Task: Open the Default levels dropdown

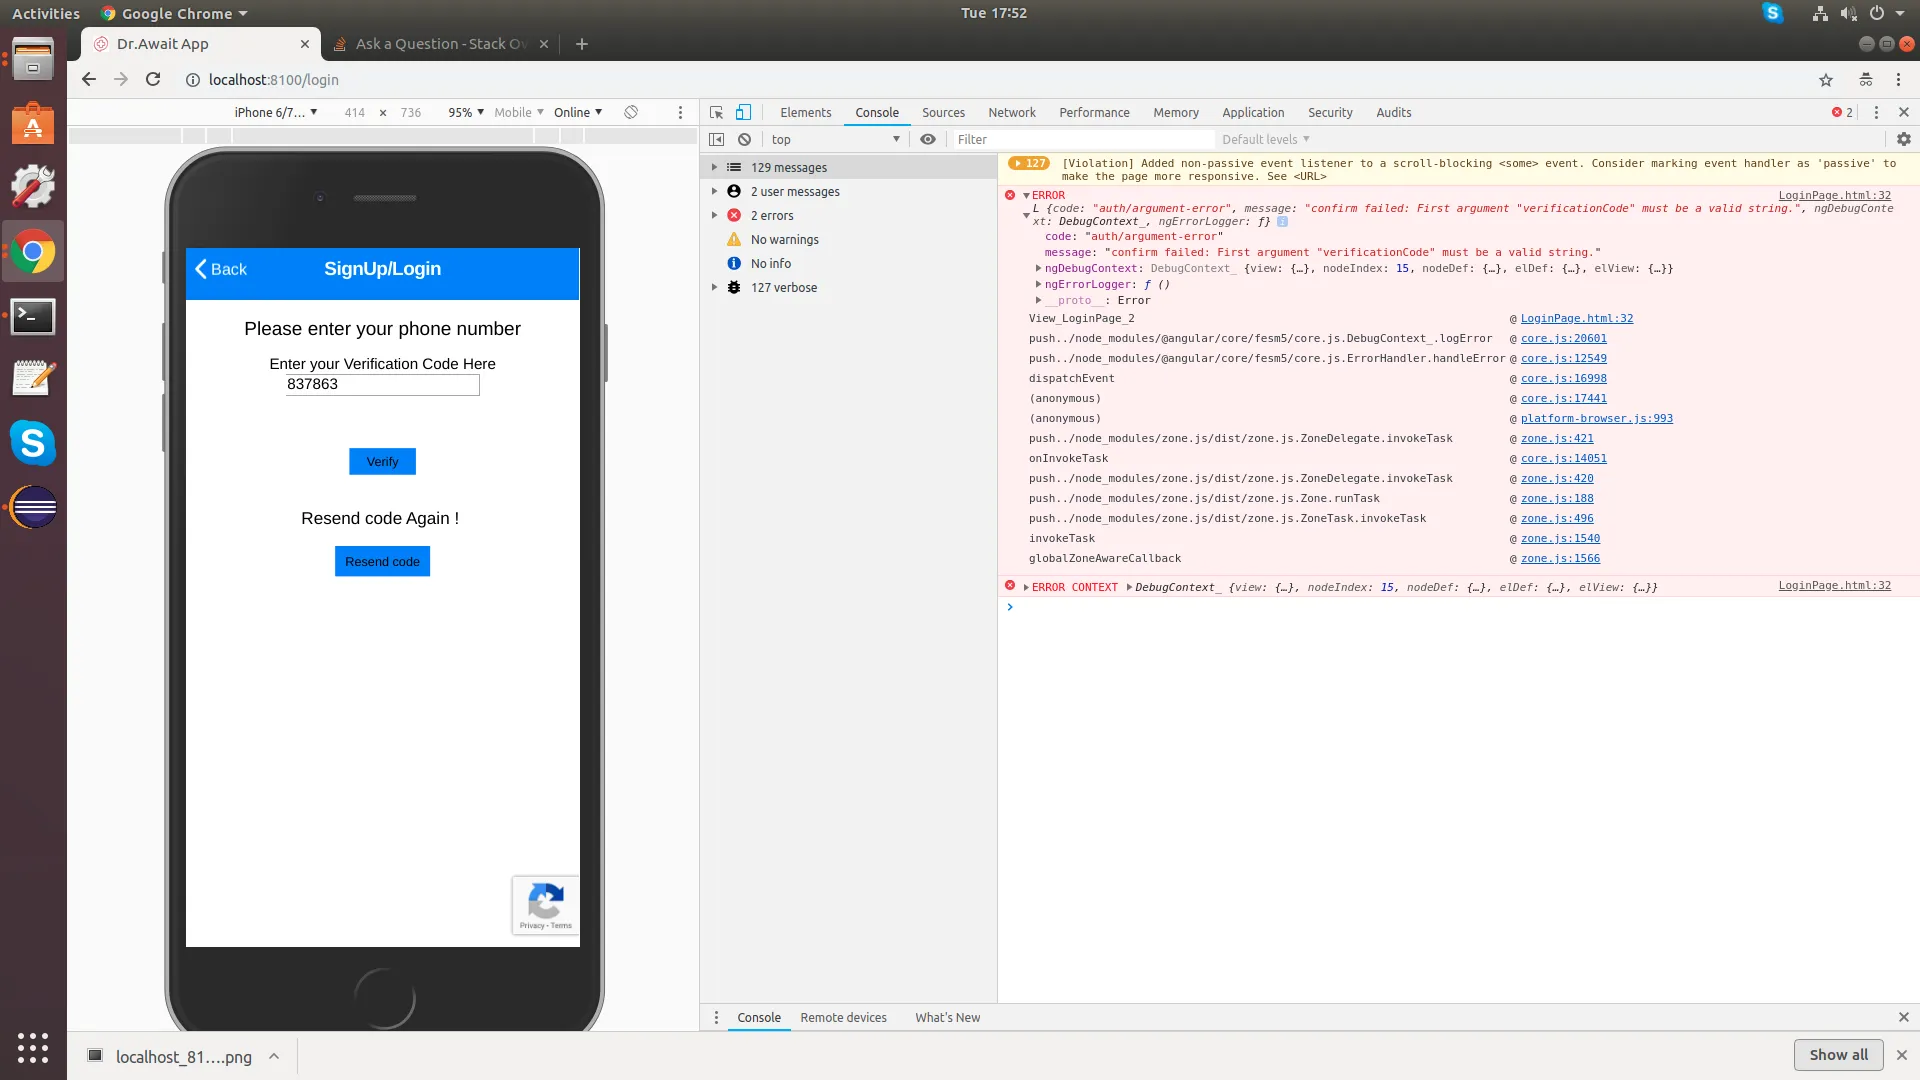Action: point(1265,140)
